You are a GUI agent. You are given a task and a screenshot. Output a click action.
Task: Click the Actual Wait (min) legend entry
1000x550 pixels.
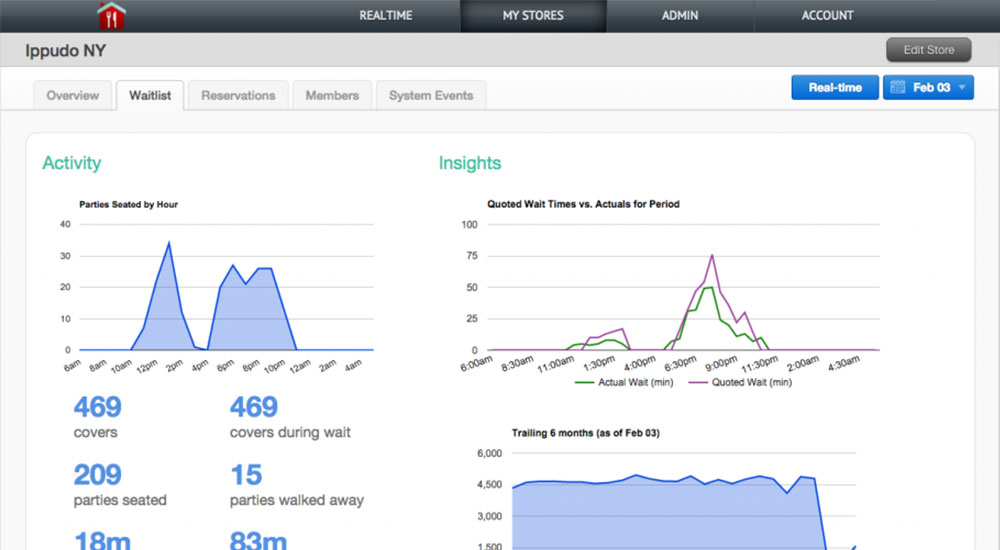[624, 382]
